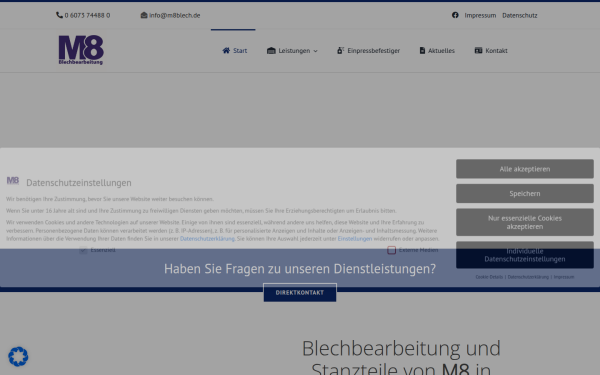
Task: Open cookie preferences via blue gear badge
Action: [18, 357]
